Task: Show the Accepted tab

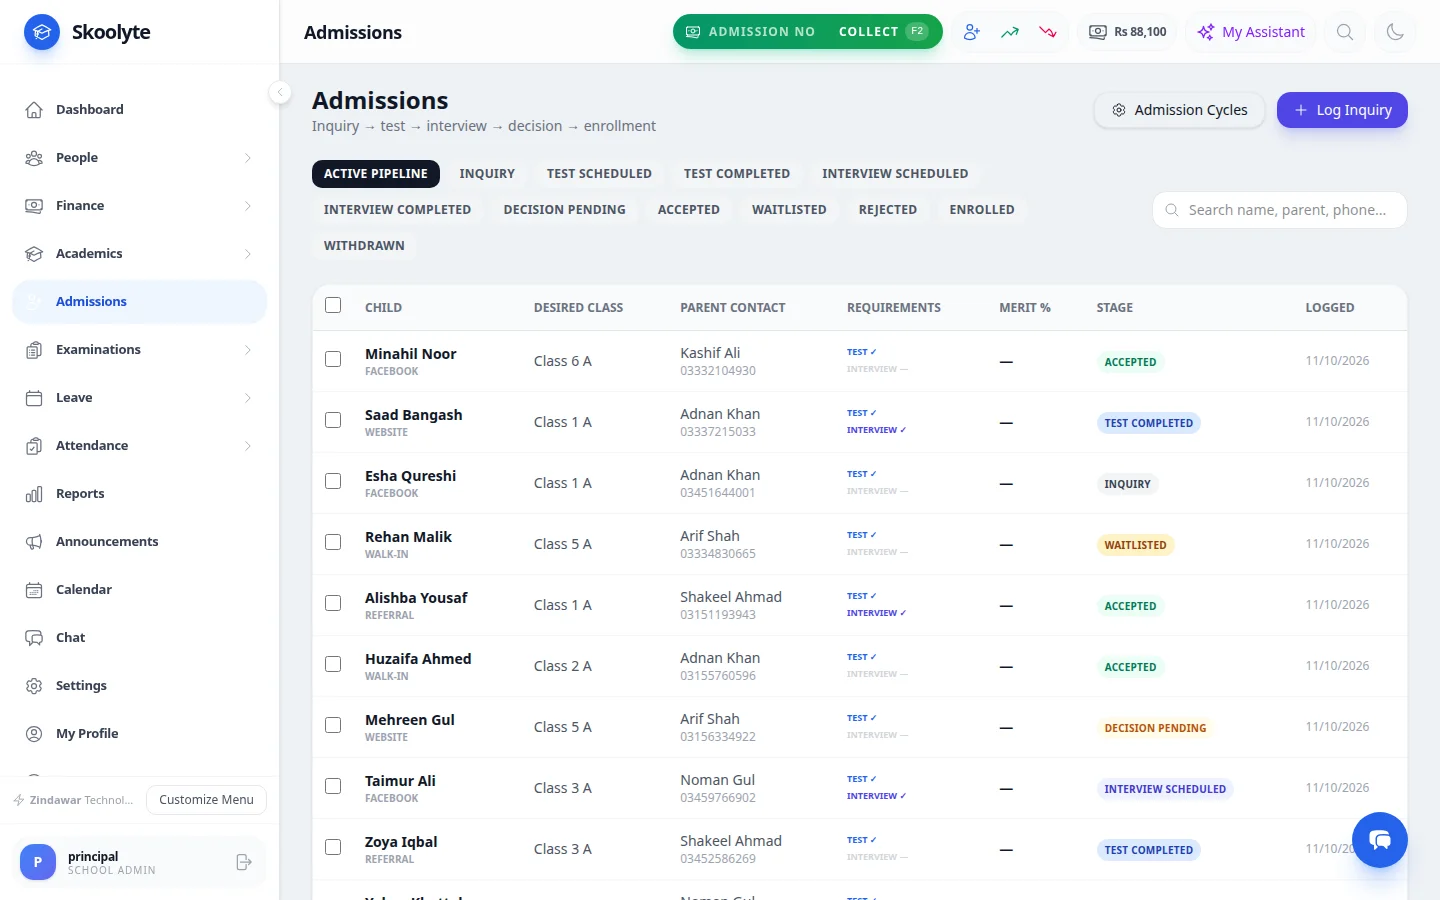Action: (x=689, y=210)
